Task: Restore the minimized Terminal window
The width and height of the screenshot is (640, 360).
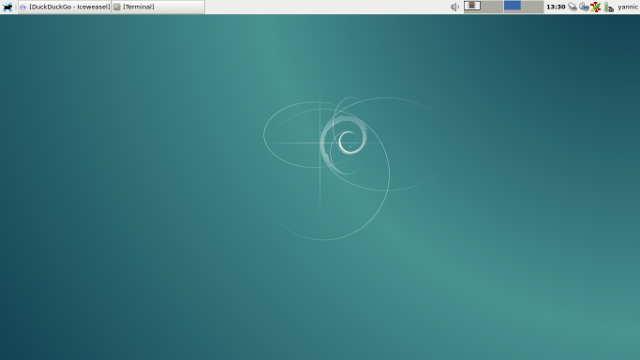Action: click(158, 7)
